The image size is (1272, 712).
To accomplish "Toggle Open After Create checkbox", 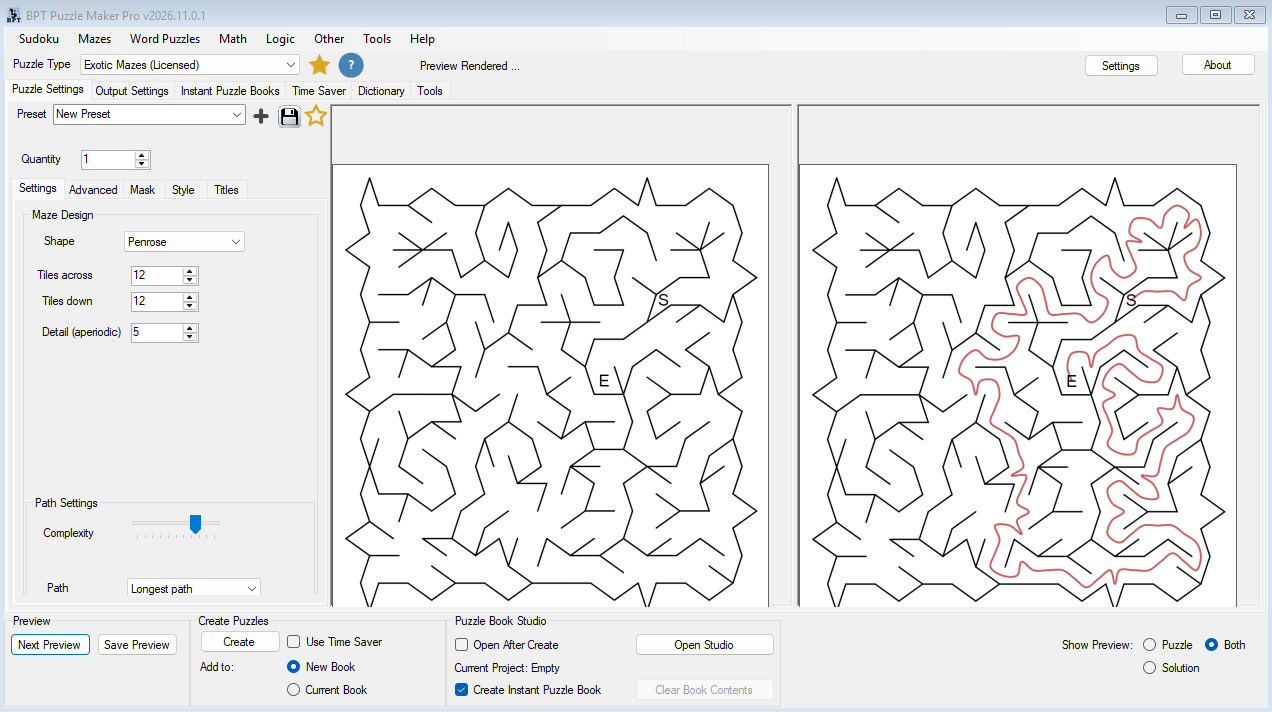I will (x=461, y=645).
